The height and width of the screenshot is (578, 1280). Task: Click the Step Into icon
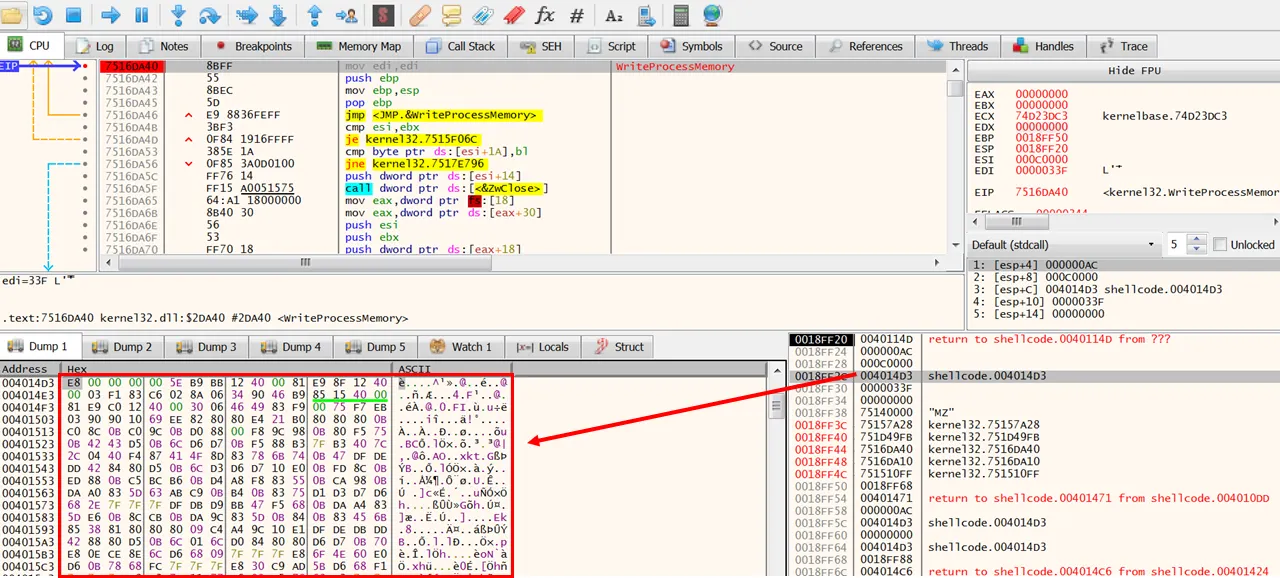click(x=178, y=15)
